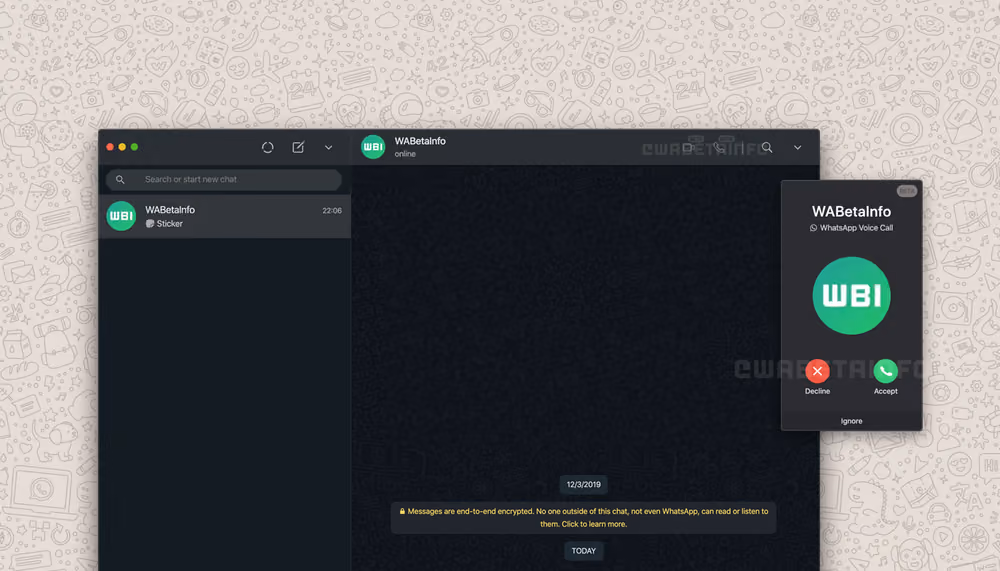This screenshot has width=1000, height=571.
Task: Minimize the window with yellow button
Action: [122, 147]
